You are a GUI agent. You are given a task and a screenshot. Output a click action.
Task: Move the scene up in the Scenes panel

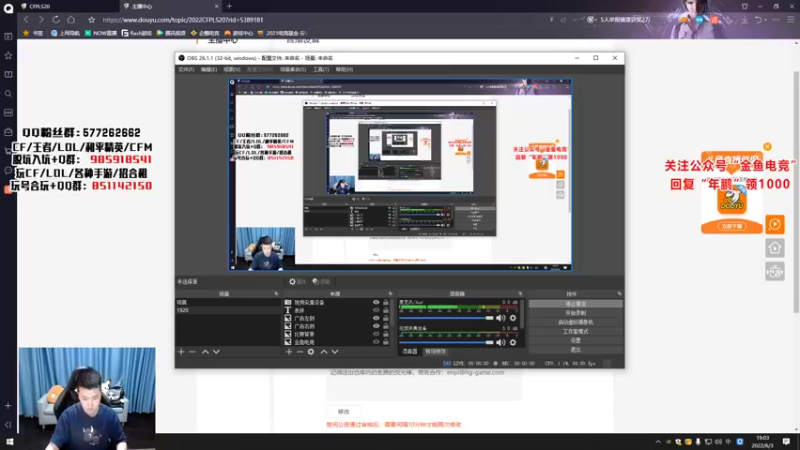(205, 352)
